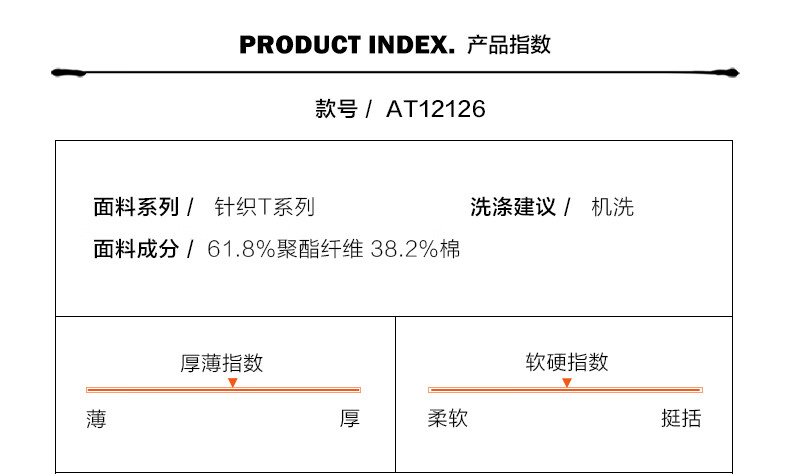This screenshot has height=474, width=790.
Task: Click the 软硬指数 orange slider bar
Action: tap(565, 390)
